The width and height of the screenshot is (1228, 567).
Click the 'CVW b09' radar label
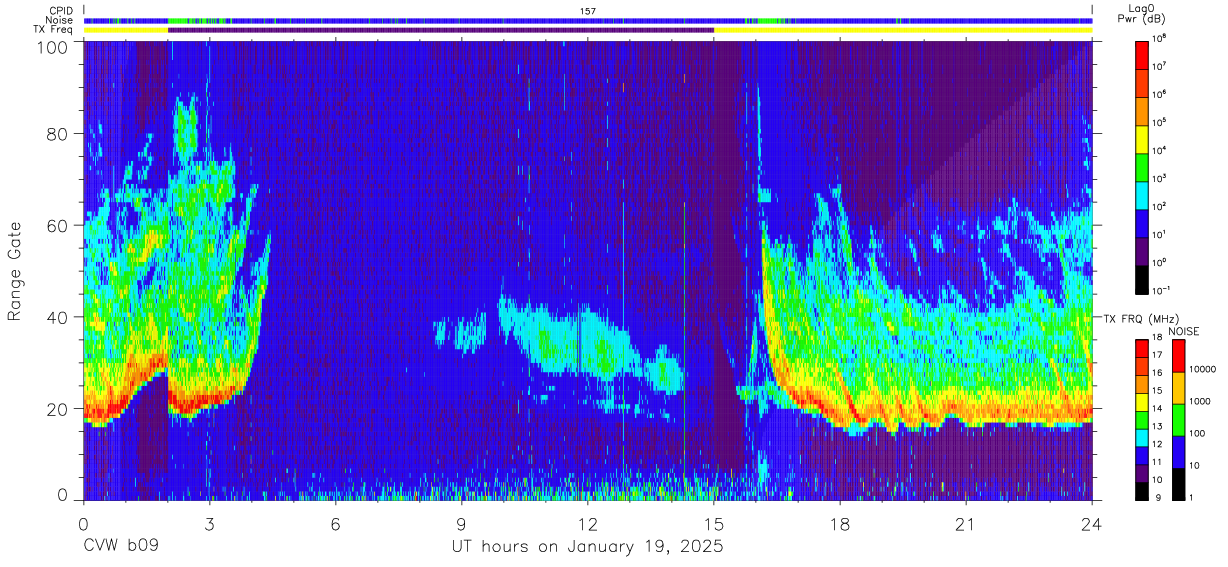[x=121, y=547]
